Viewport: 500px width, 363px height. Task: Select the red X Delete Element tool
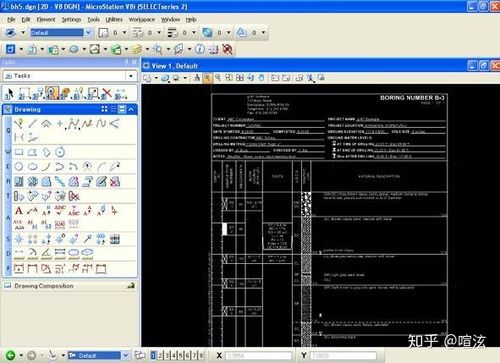[106, 93]
